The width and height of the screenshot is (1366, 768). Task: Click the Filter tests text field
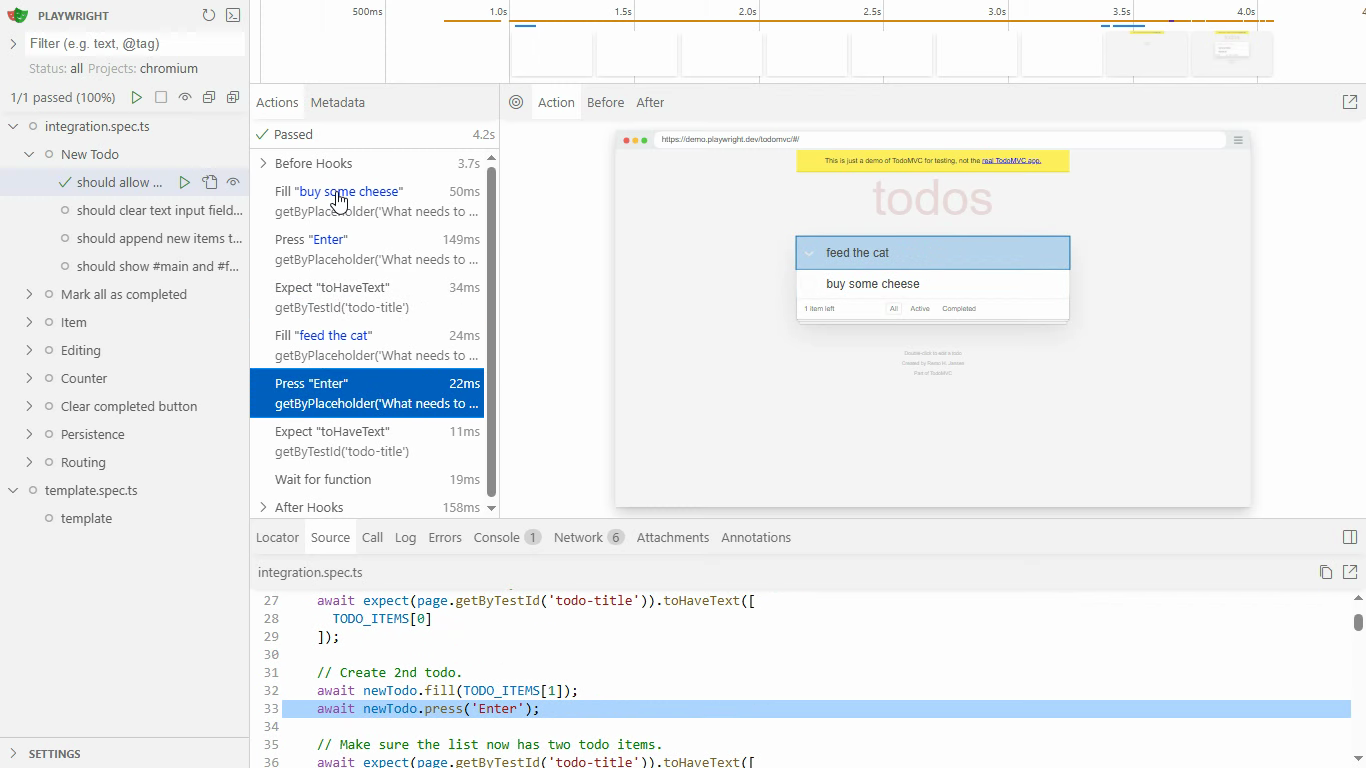coord(135,43)
